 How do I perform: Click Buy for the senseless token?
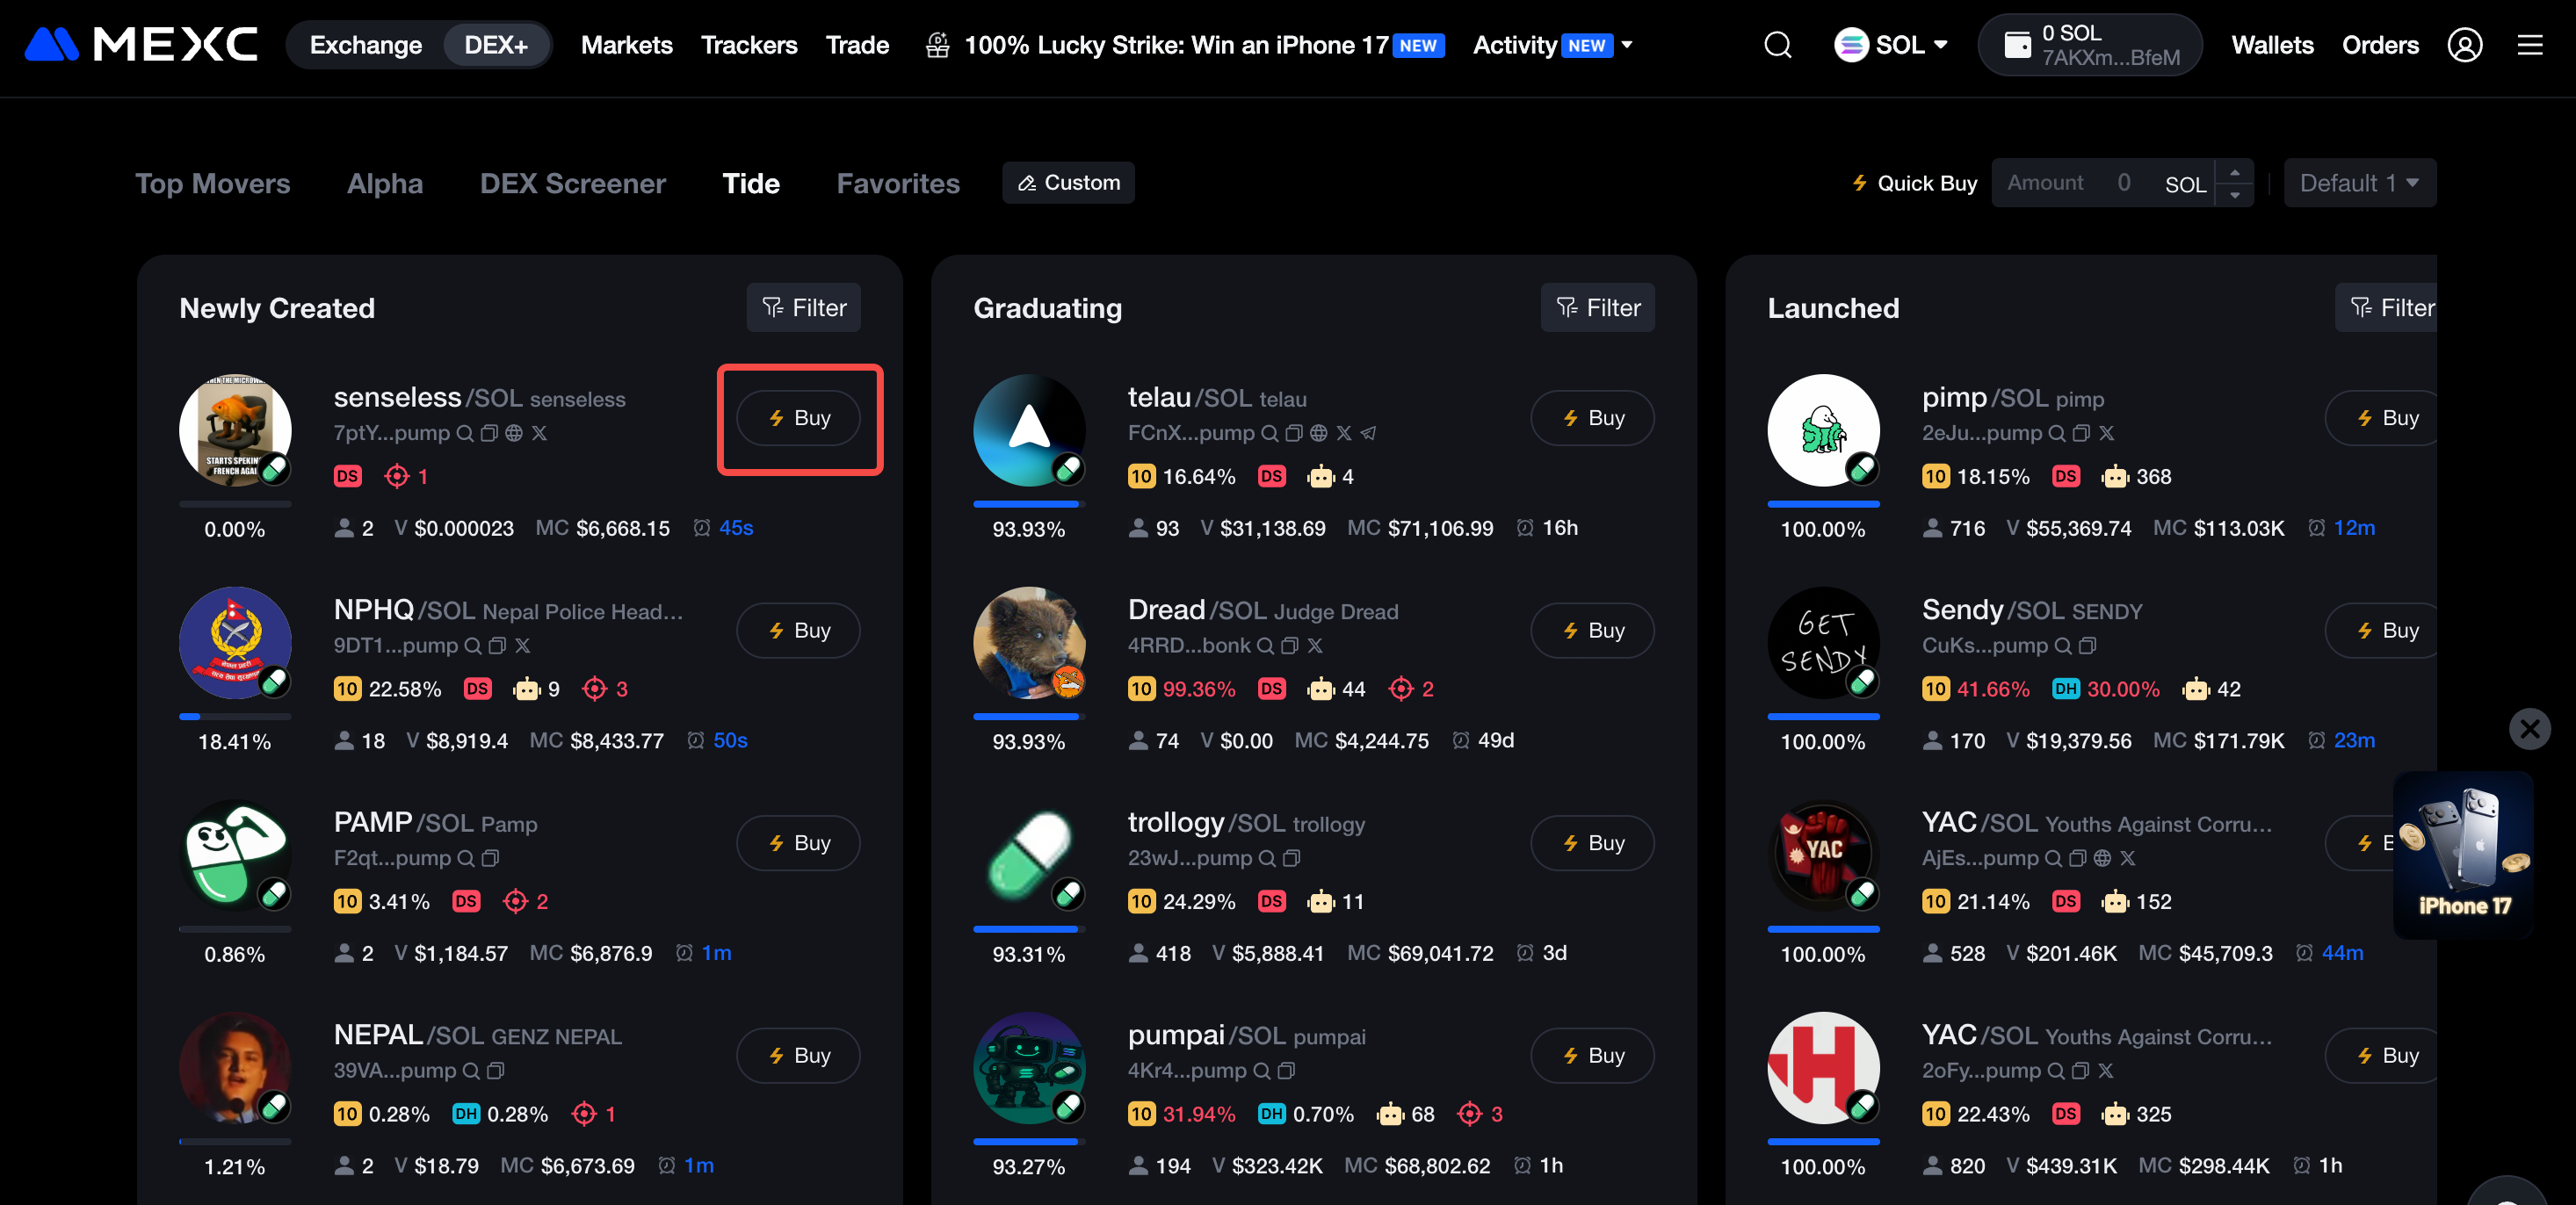pos(798,418)
